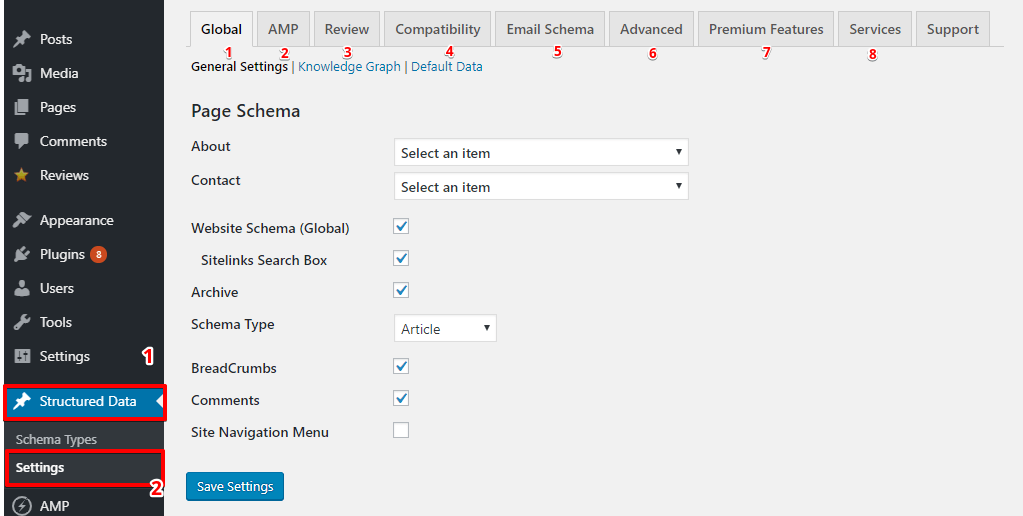Viewport: 1023px width, 516px height.
Task: Disable the BreadCrumbs checkbox
Action: [401, 366]
